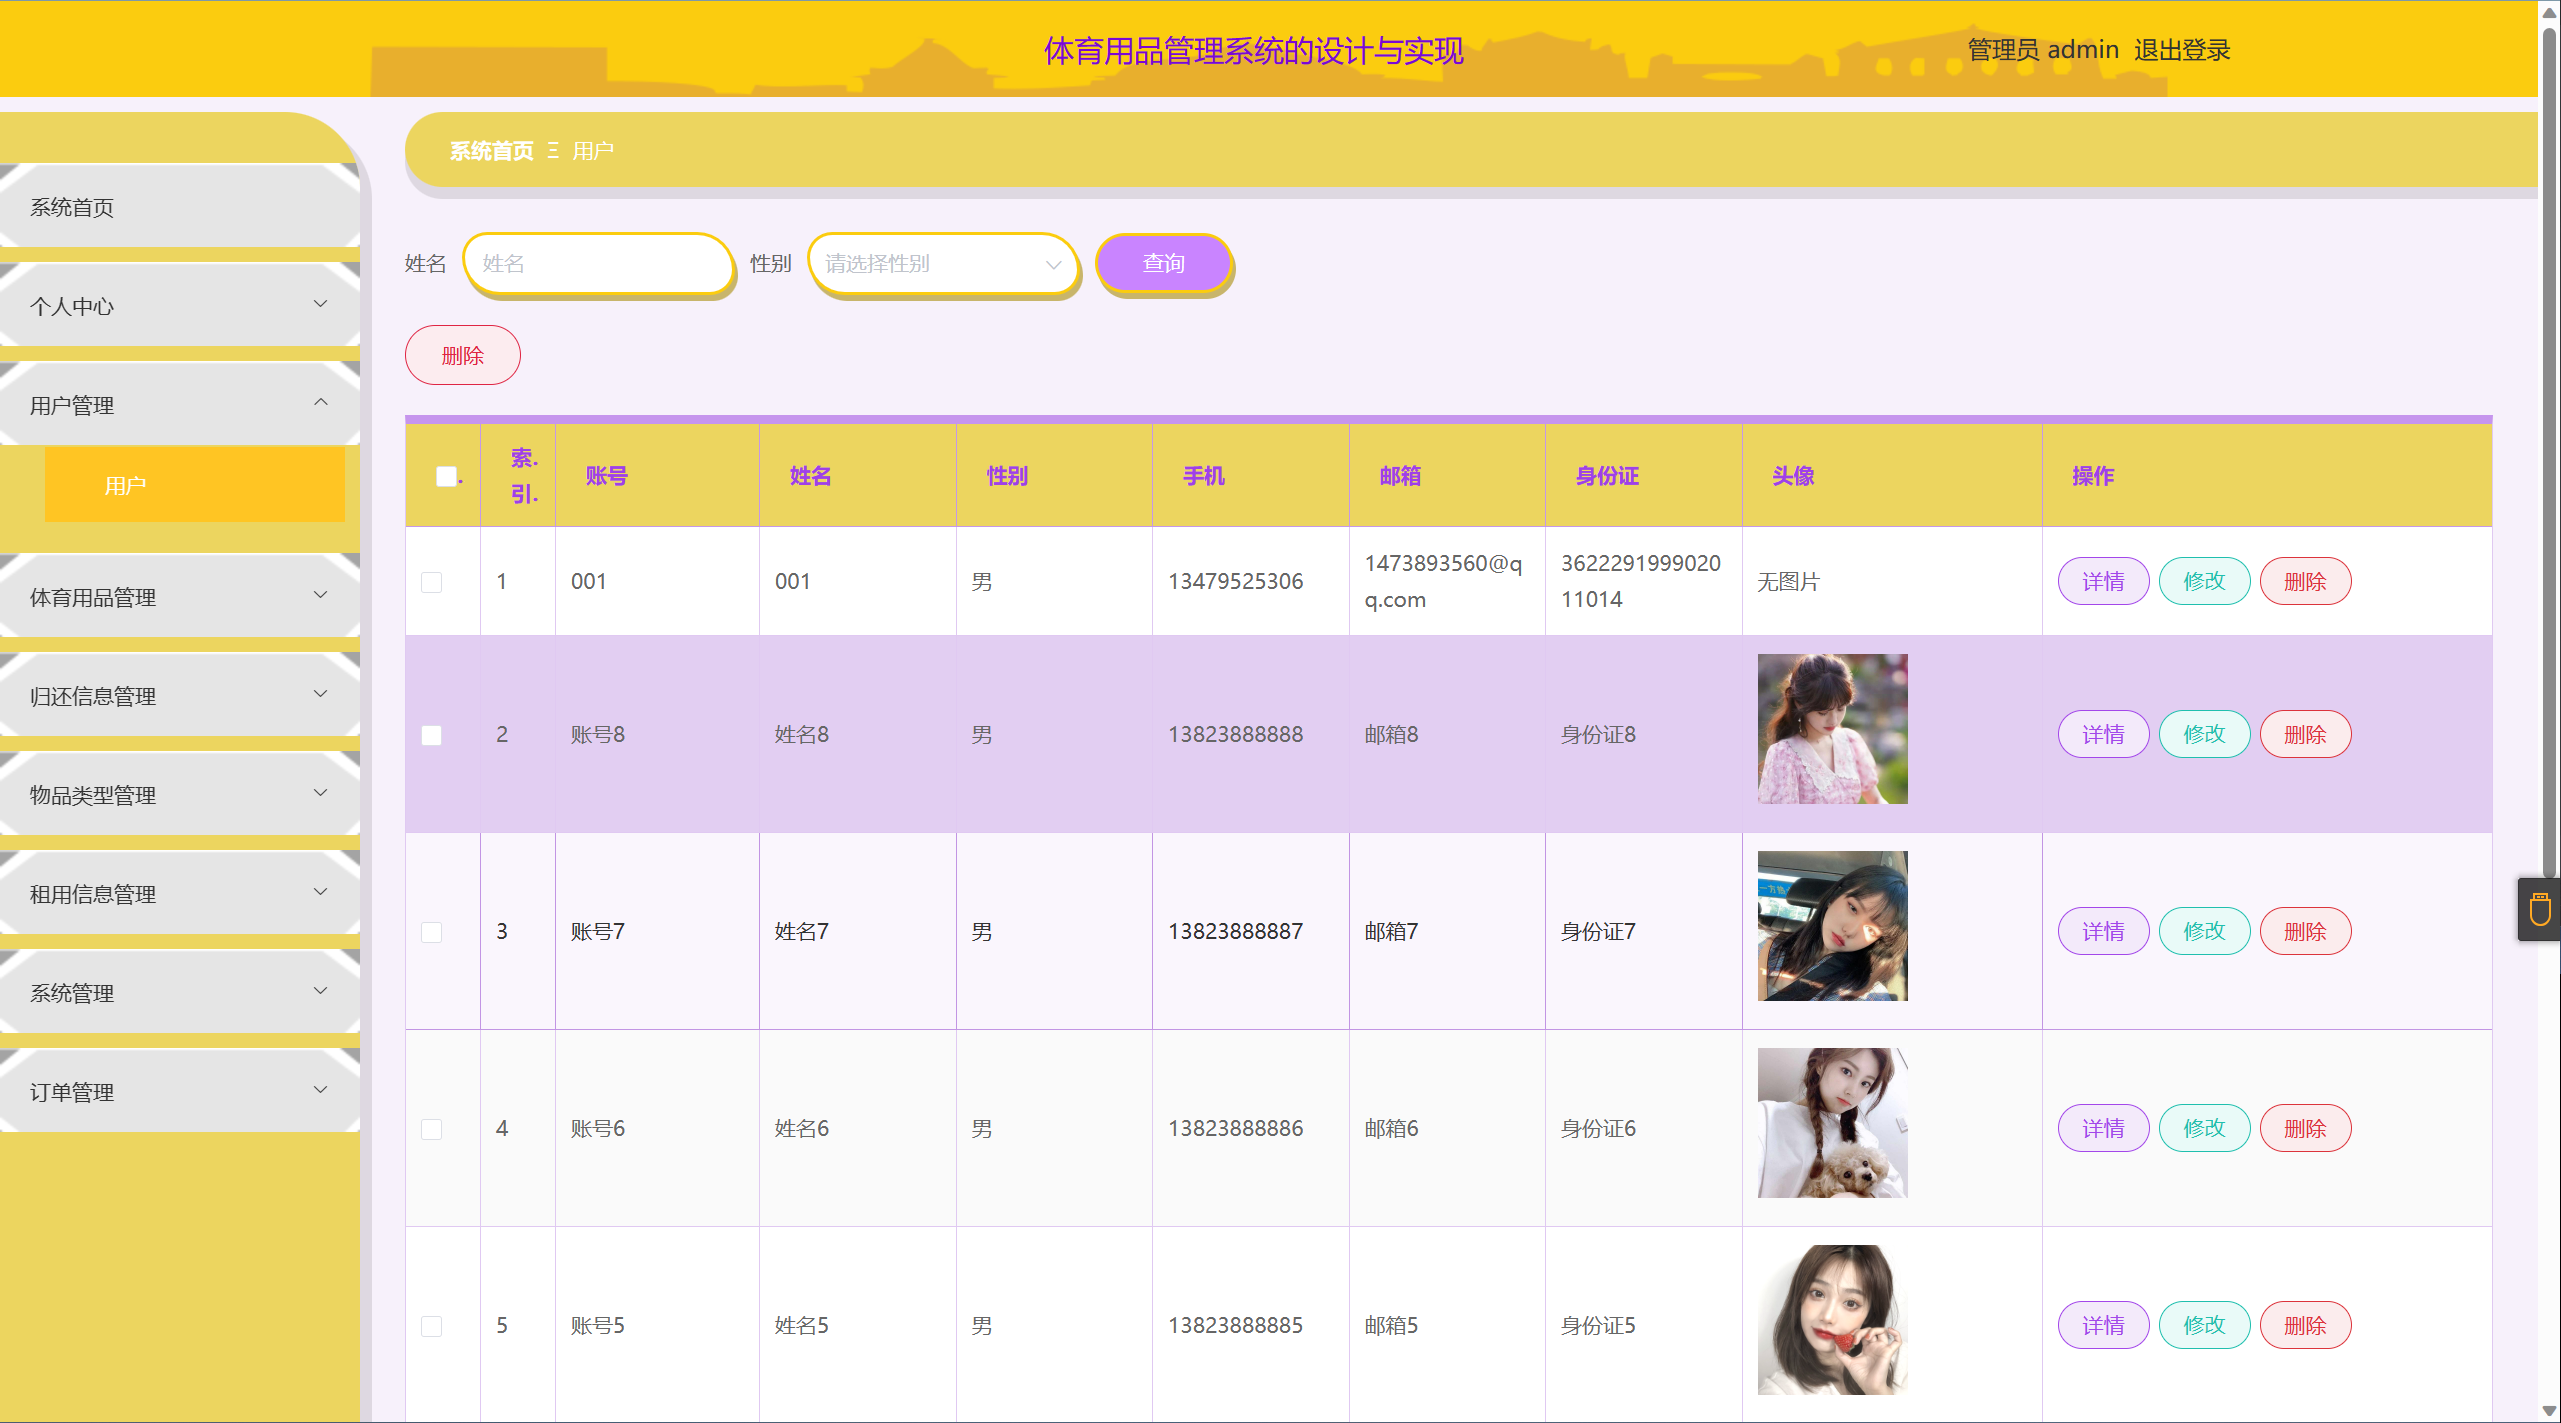Image resolution: width=2561 pixels, height=1423 pixels.
Task: Click the 退出登录 logout link
Action: point(2181,49)
